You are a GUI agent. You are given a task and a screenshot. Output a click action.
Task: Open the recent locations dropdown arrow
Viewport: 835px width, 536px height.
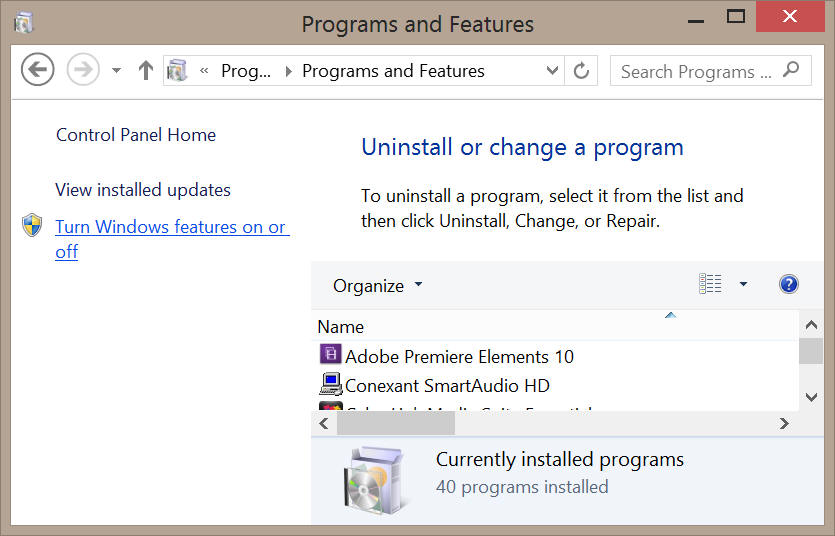116,70
